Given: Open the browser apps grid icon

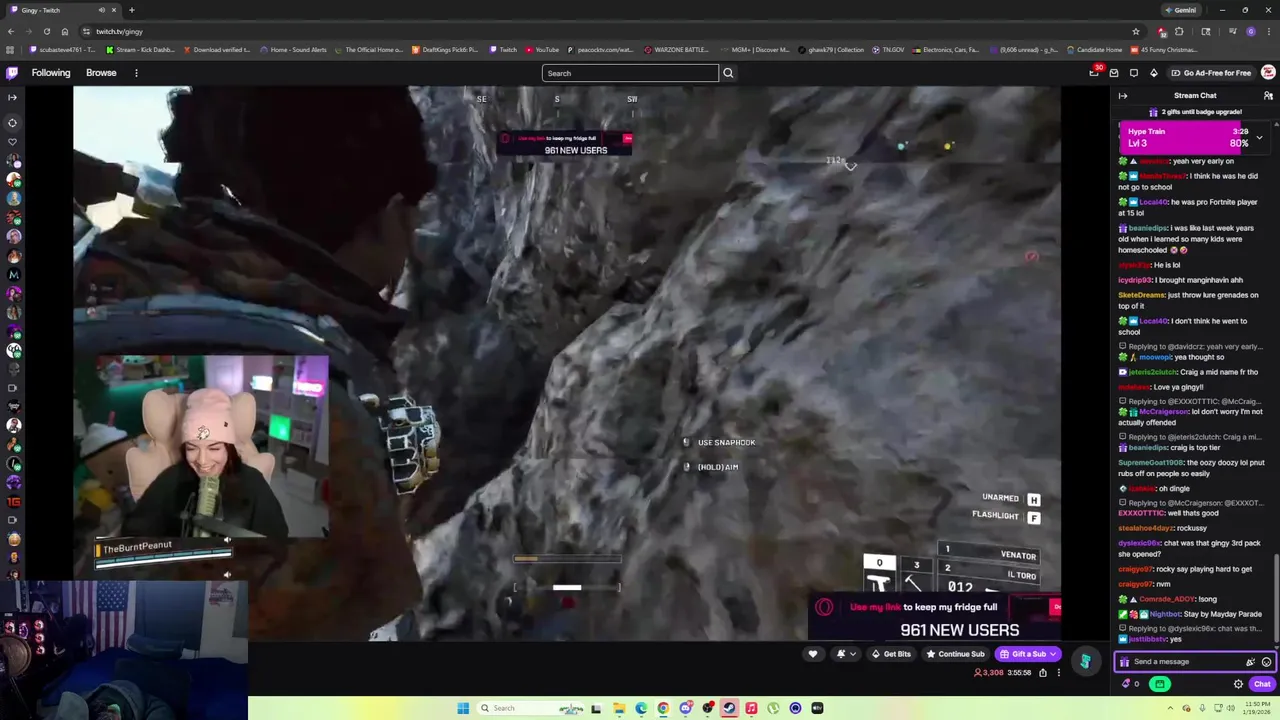Looking at the screenshot, I should coord(12,50).
